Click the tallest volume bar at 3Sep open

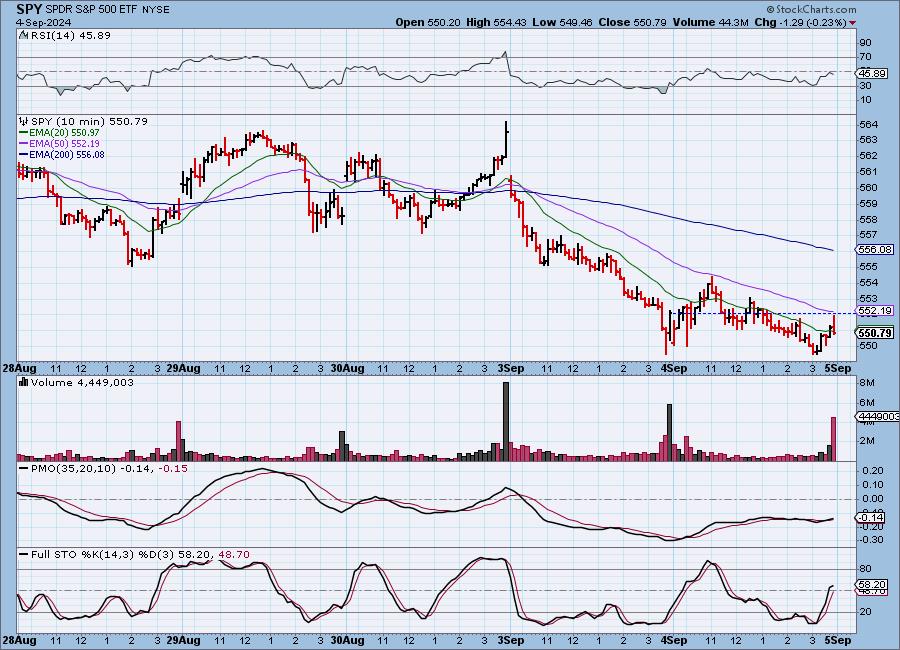pos(506,421)
